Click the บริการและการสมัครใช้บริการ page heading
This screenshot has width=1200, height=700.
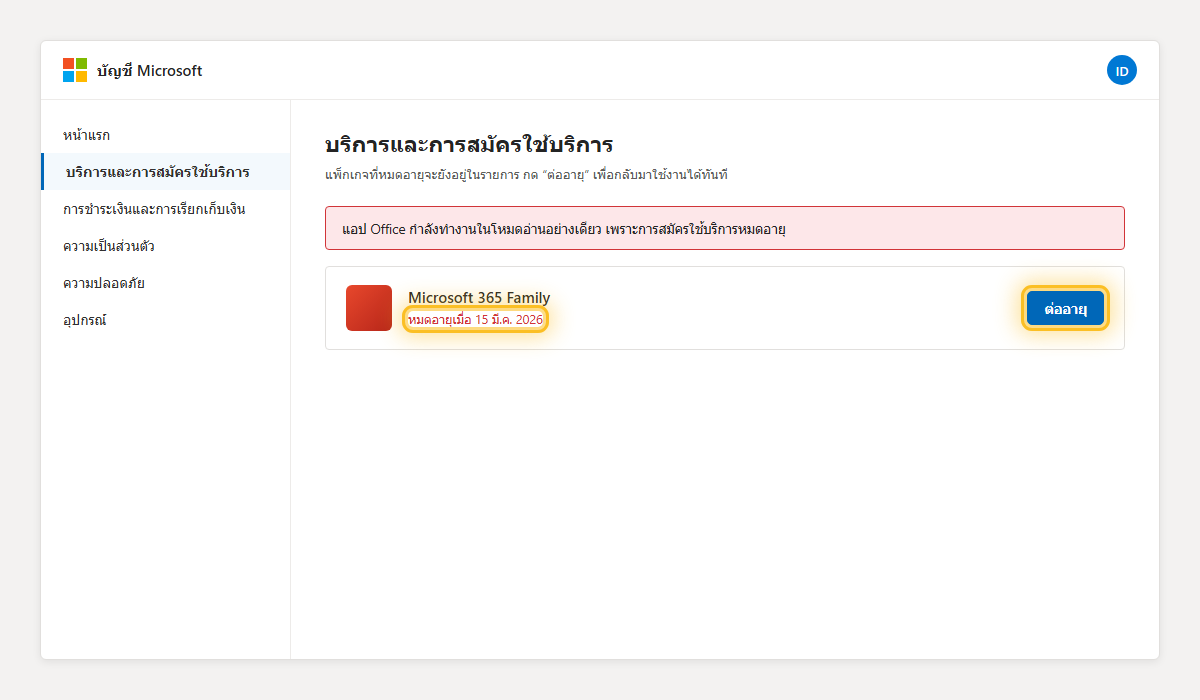[469, 144]
